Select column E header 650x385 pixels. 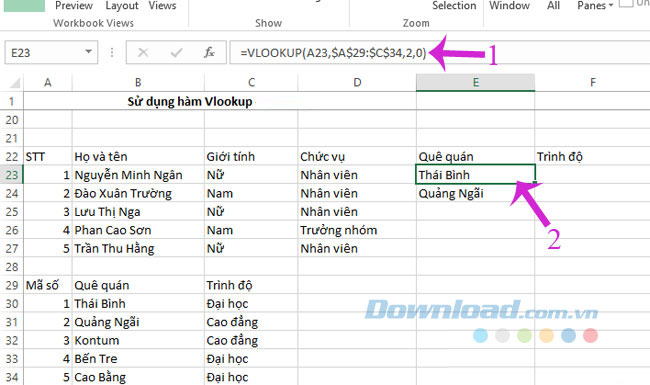[x=475, y=82]
